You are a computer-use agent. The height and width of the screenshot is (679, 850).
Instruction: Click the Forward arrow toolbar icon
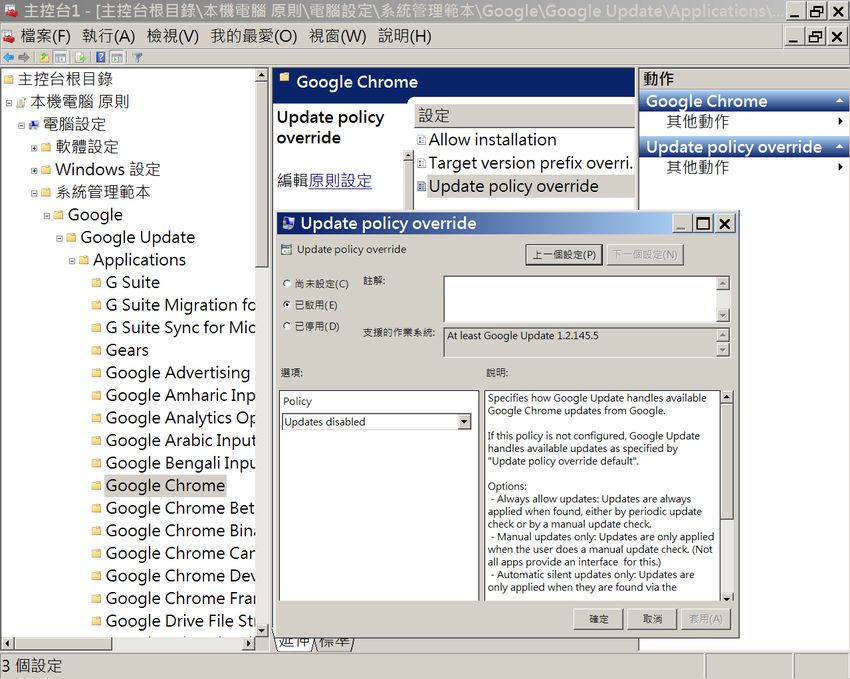coord(24,57)
